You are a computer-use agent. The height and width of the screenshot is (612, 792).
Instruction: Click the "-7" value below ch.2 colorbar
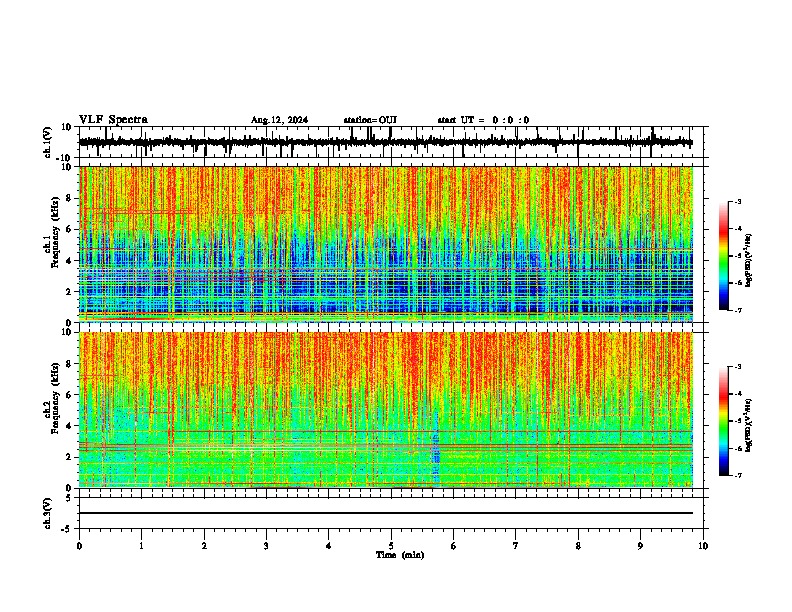pyautogui.click(x=737, y=476)
